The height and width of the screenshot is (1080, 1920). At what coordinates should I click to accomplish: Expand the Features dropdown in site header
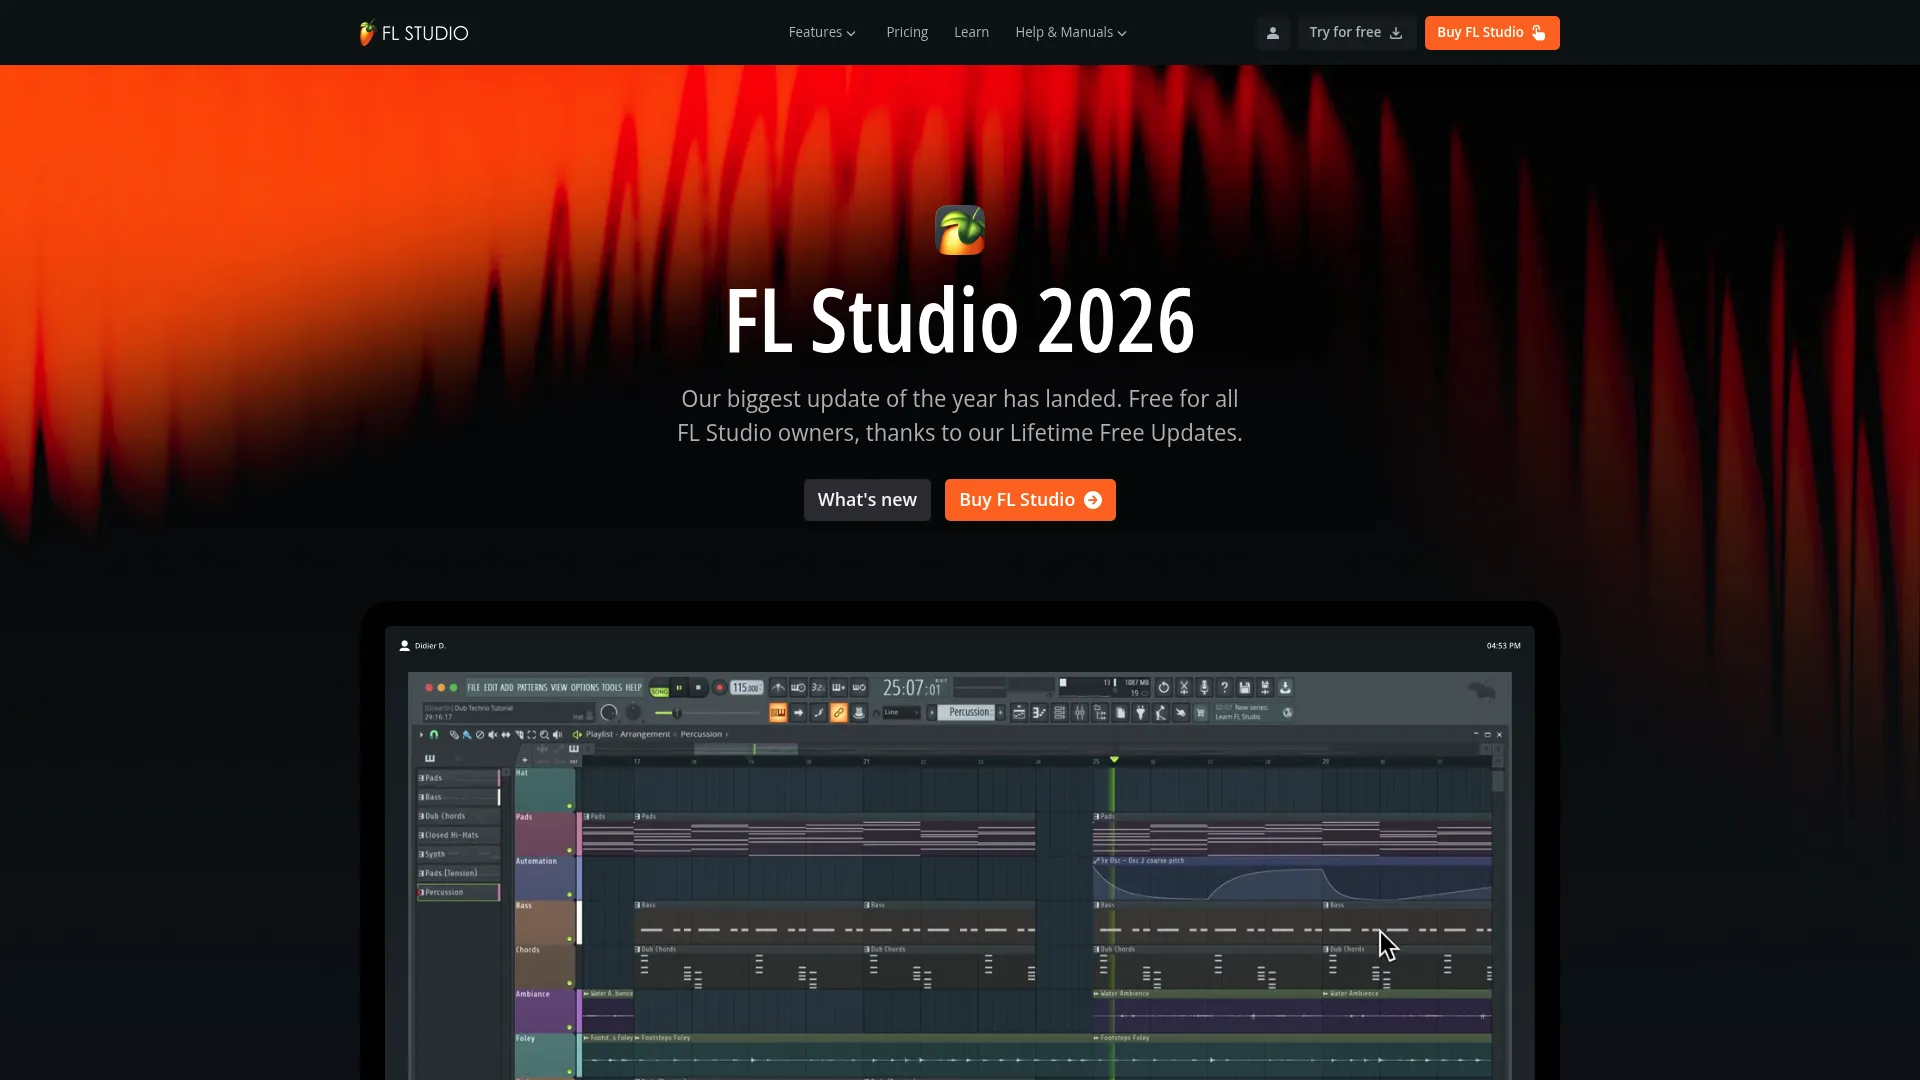pos(822,33)
